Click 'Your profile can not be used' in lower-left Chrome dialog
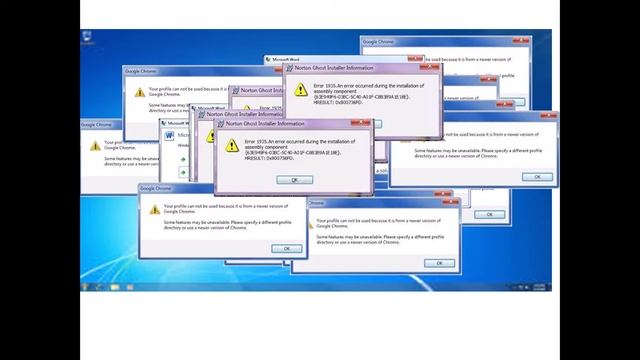Image resolution: width=640 pixels, height=360 pixels. [226, 209]
